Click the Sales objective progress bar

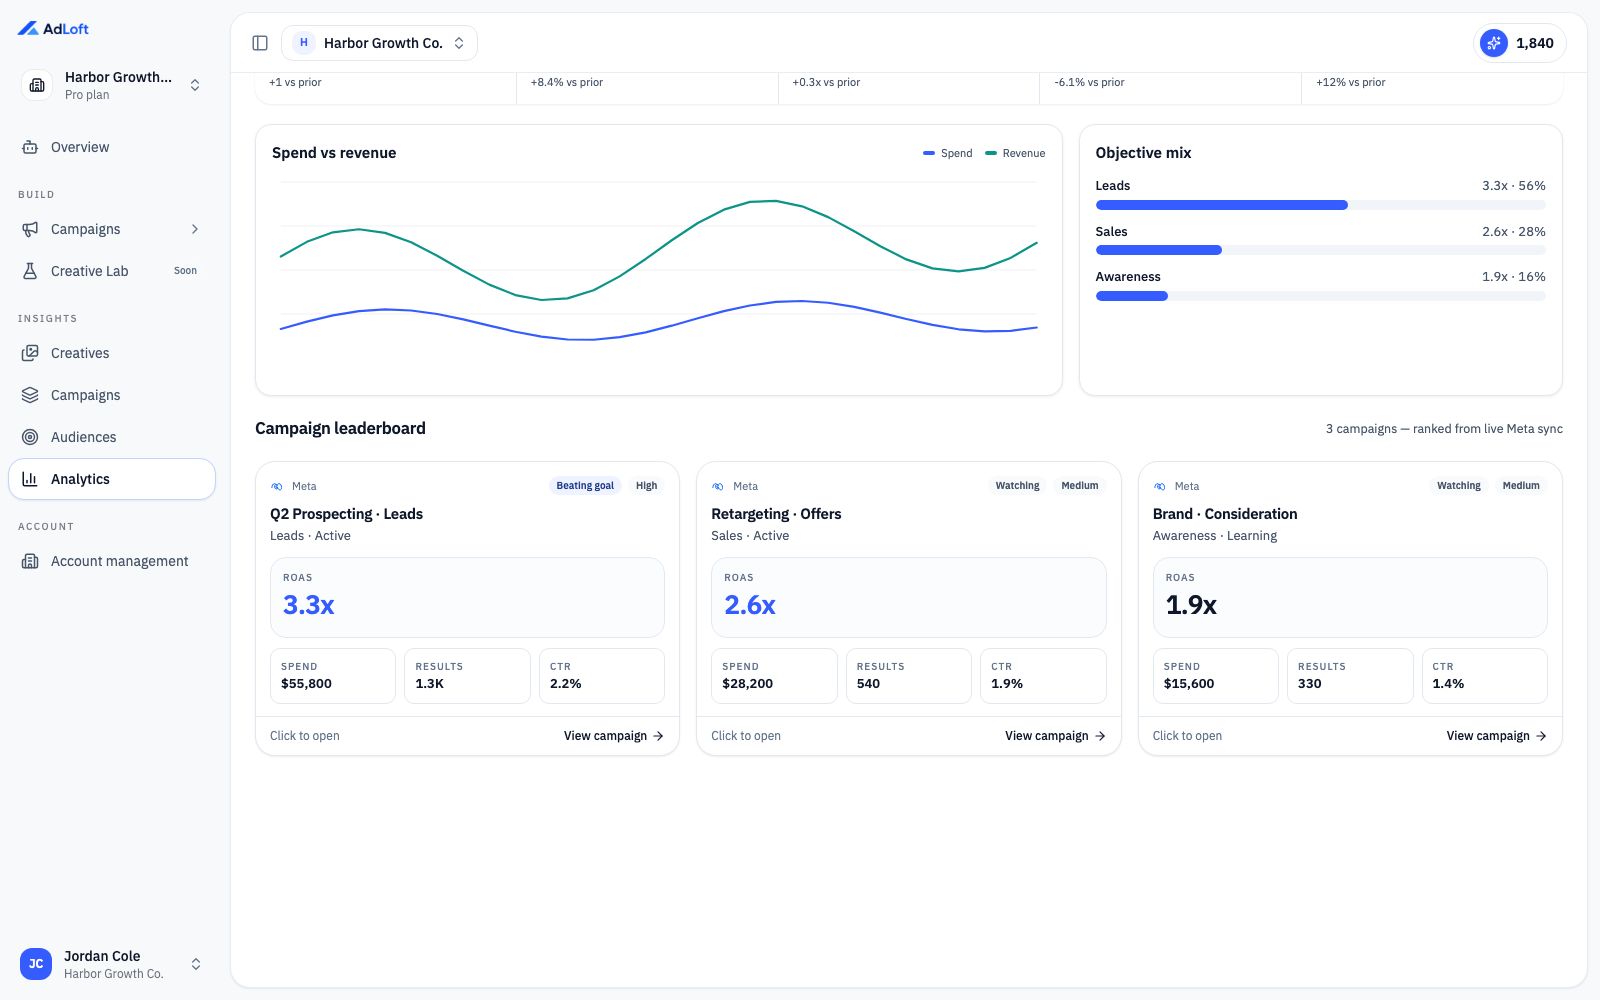pos(1320,250)
